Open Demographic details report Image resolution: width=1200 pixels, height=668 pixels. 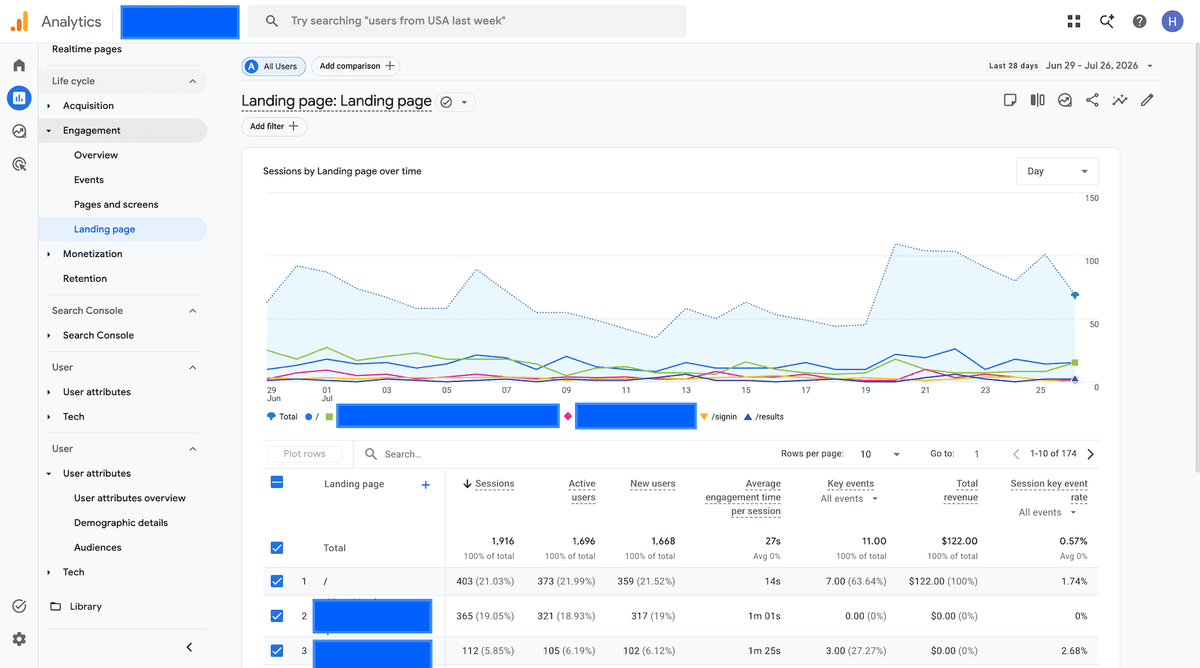coord(121,523)
